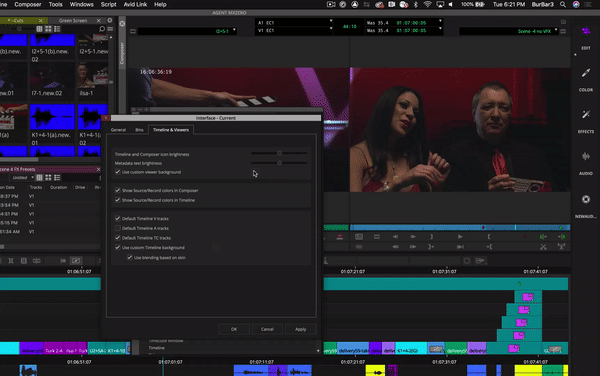Toggle Default Timeline V tracks checkbox
Image resolution: width=600 pixels, height=376 pixels.
117,218
